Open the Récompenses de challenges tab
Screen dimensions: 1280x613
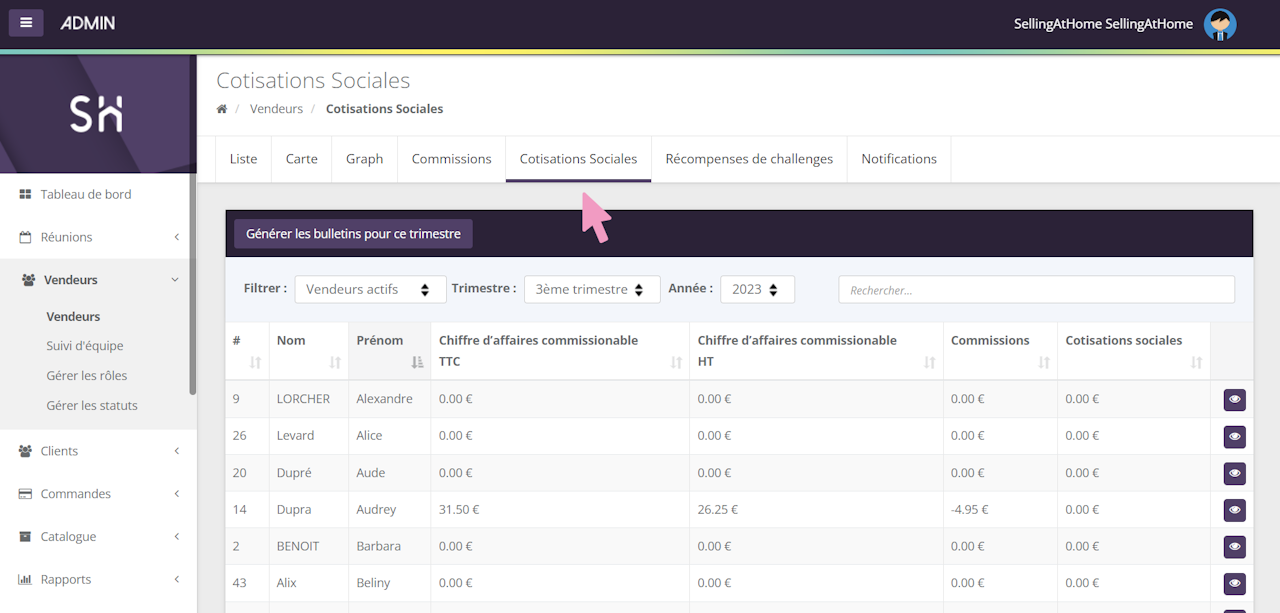coord(749,159)
